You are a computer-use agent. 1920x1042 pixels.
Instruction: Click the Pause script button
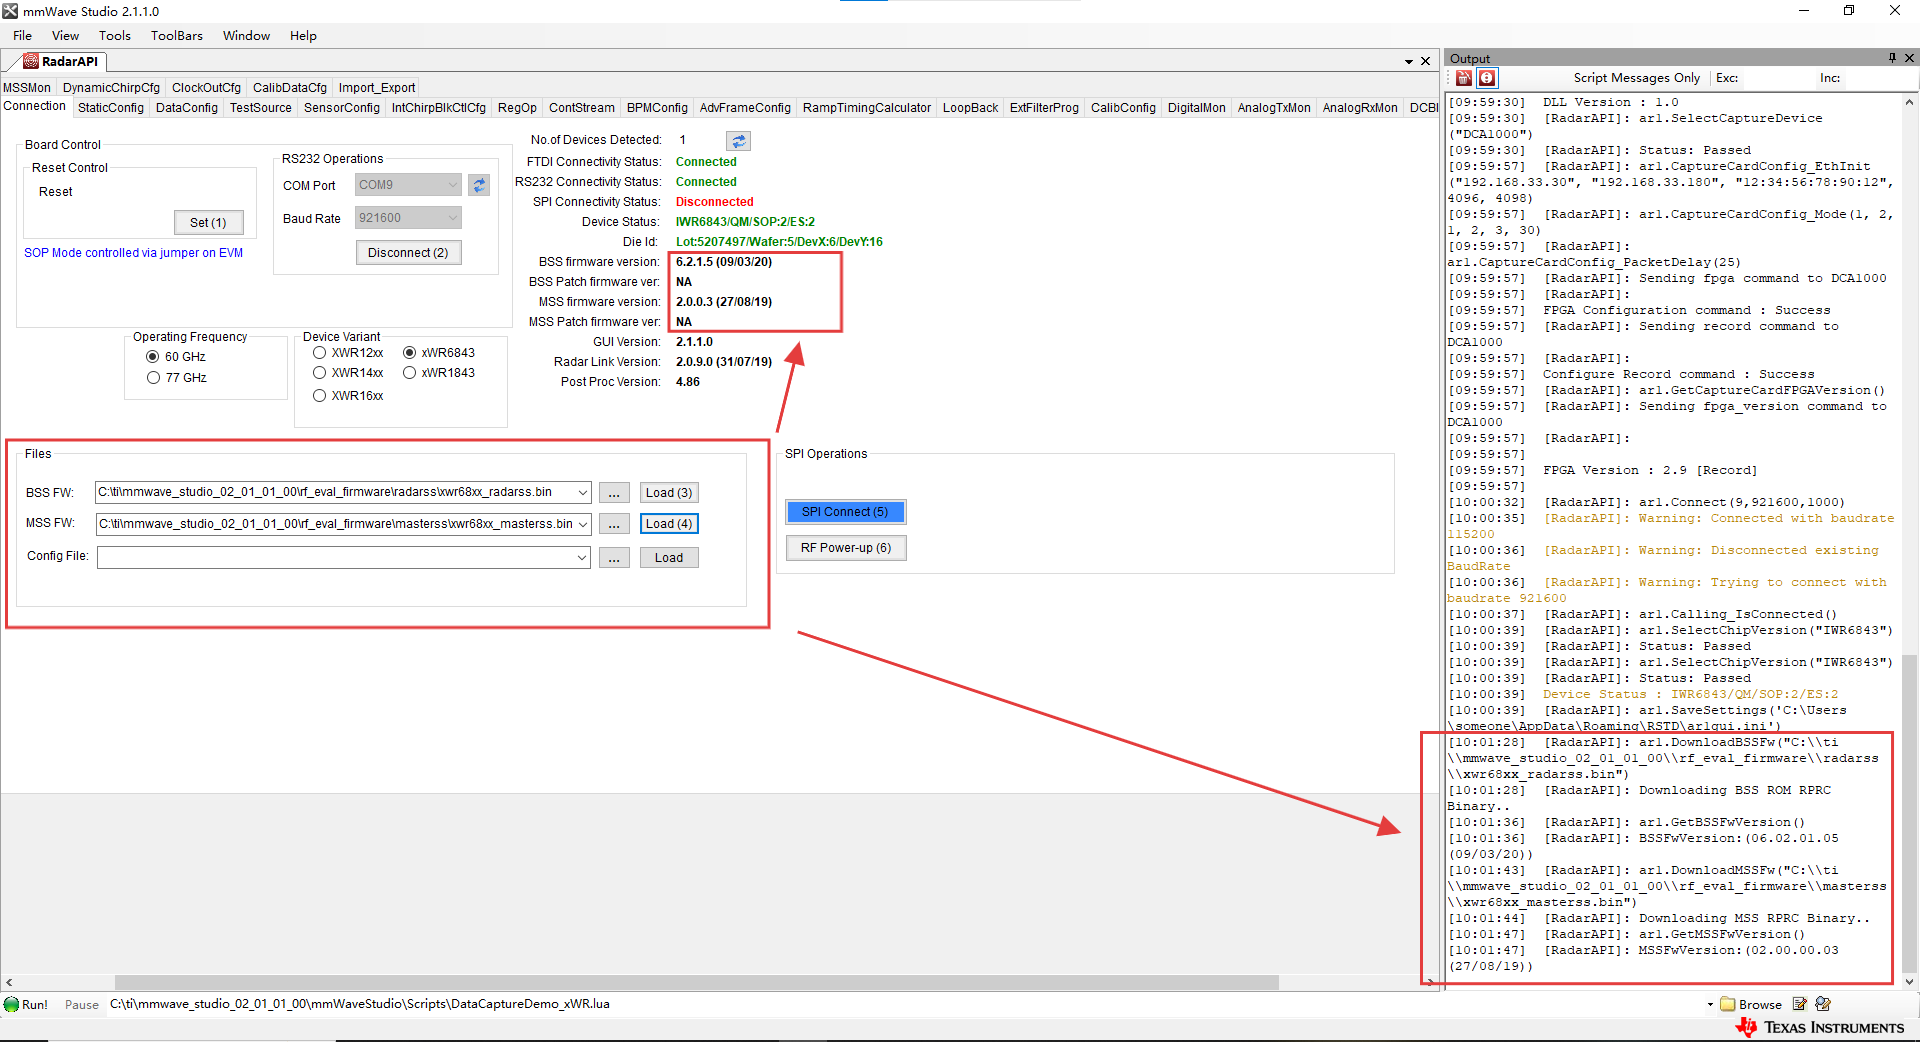pos(81,1005)
